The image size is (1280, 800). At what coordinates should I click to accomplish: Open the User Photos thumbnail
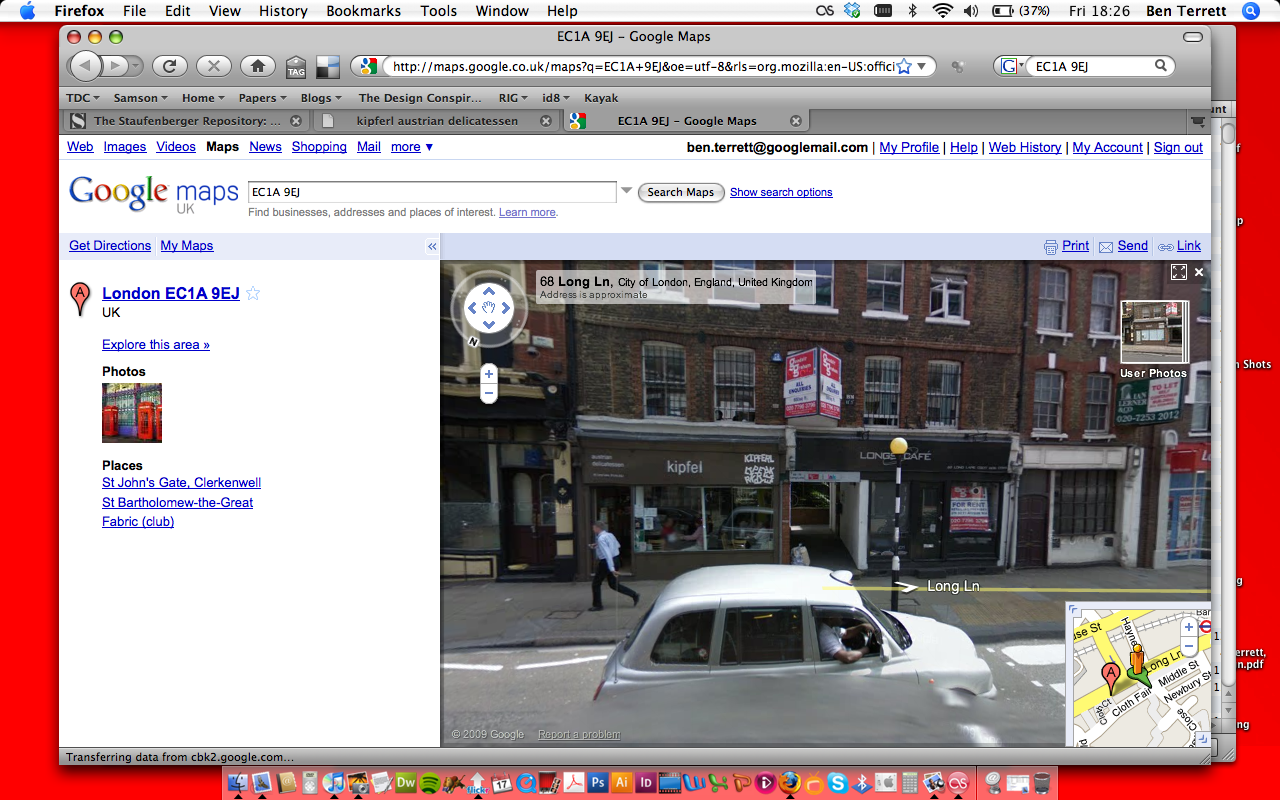click(1153, 334)
